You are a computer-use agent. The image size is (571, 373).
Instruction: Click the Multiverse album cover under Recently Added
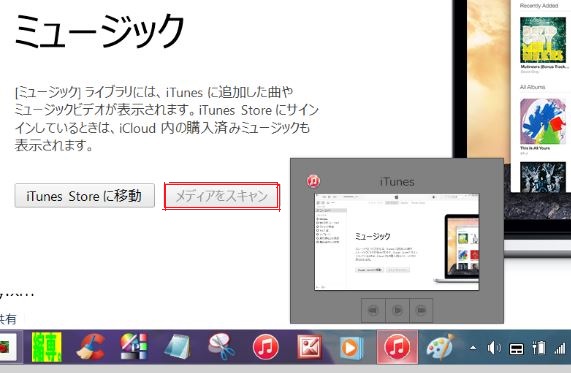pyautogui.click(x=543, y=40)
